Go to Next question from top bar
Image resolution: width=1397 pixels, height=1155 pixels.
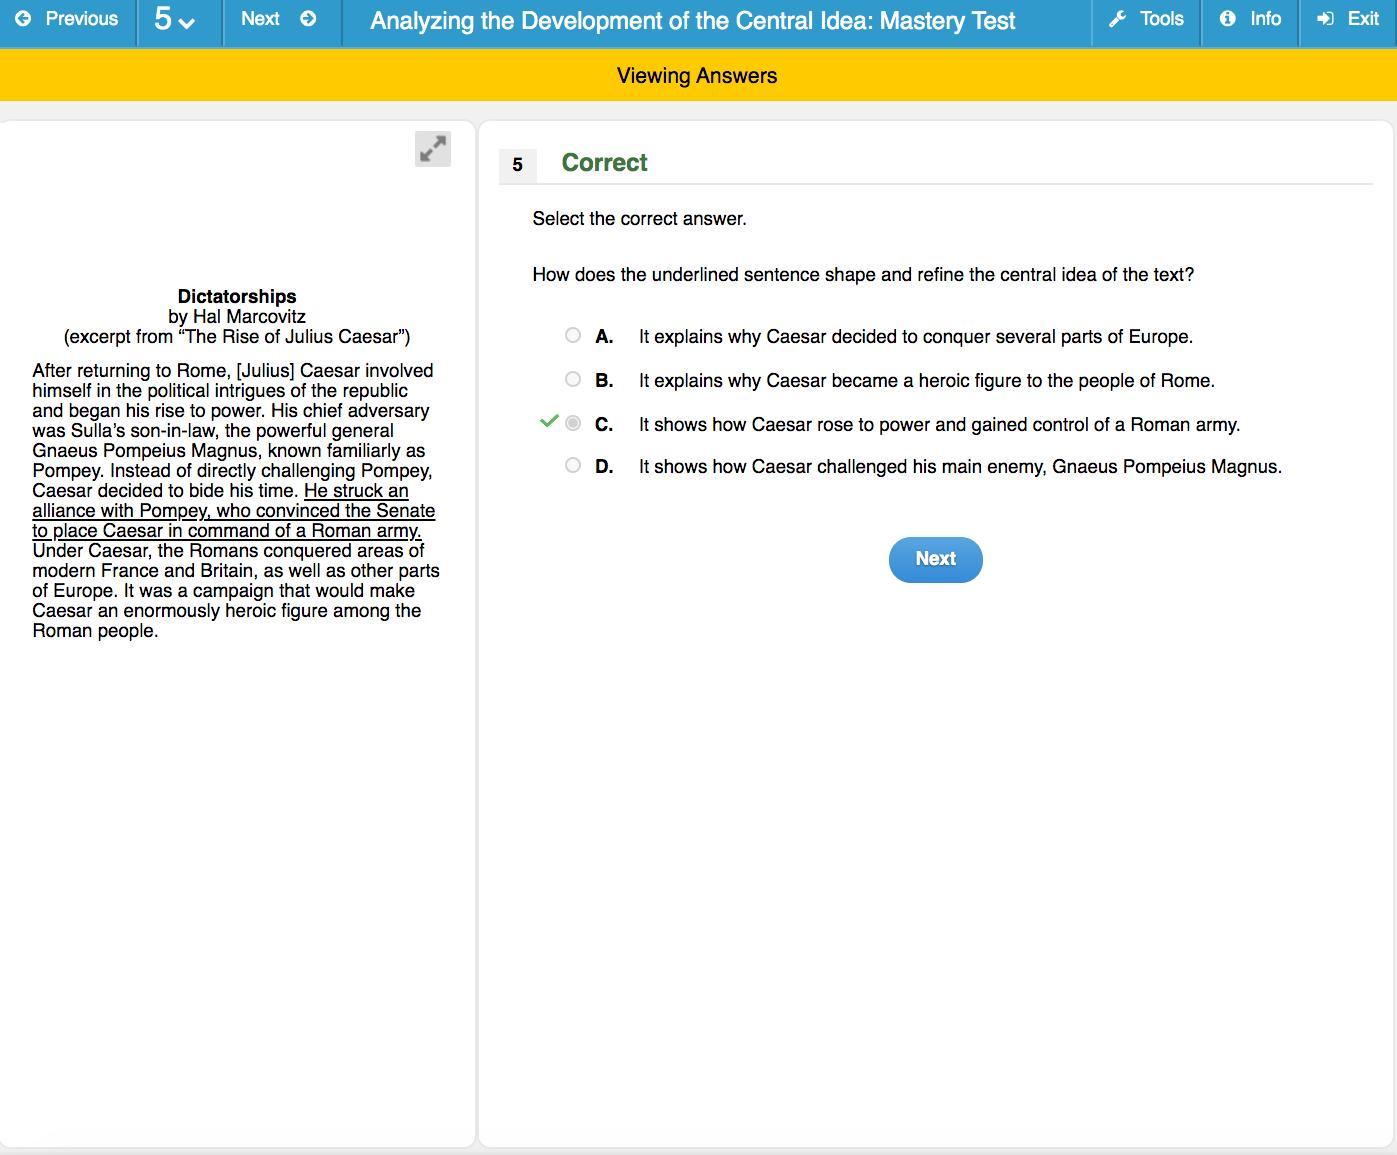280,20
